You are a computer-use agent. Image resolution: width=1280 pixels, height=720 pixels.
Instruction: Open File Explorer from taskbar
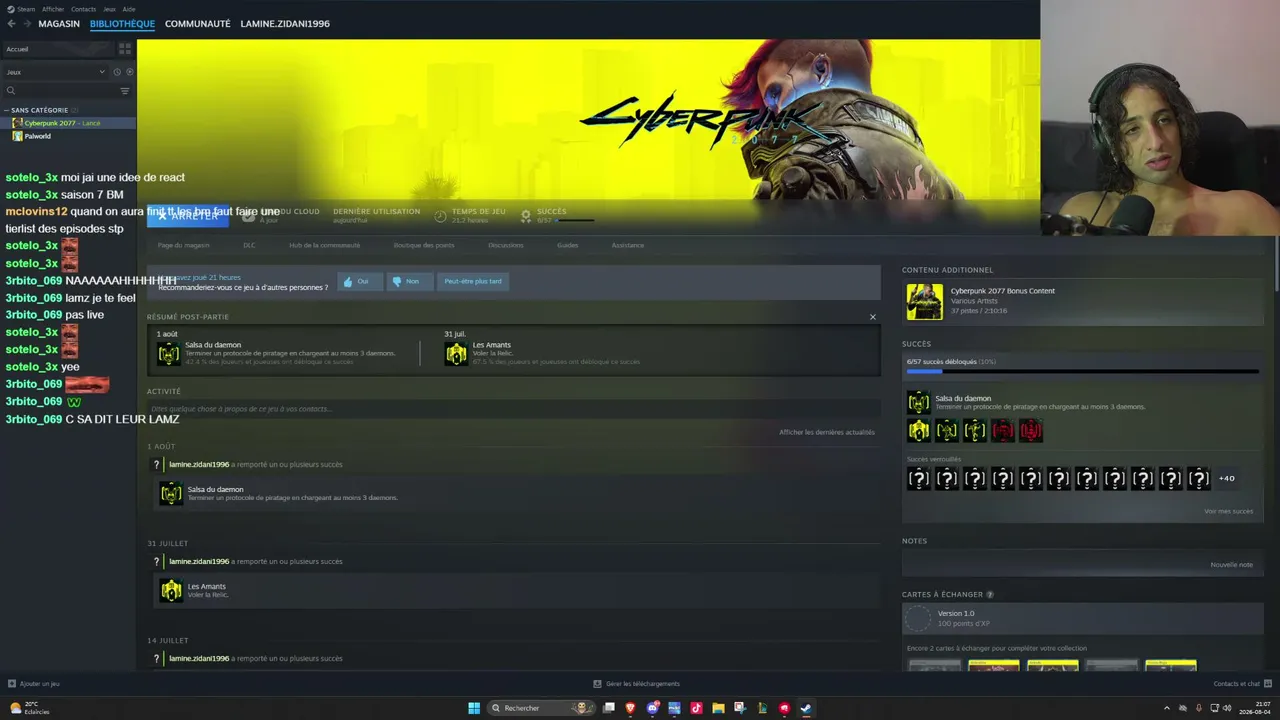click(718, 708)
